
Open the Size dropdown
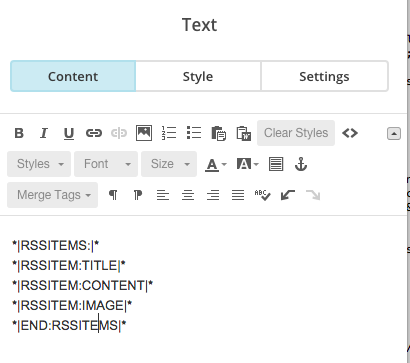[169, 164]
